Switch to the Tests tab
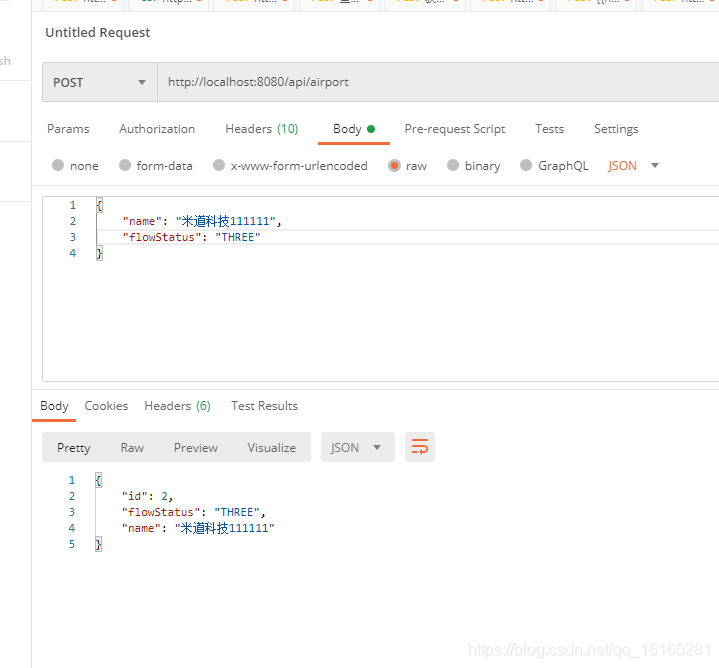 coord(549,129)
